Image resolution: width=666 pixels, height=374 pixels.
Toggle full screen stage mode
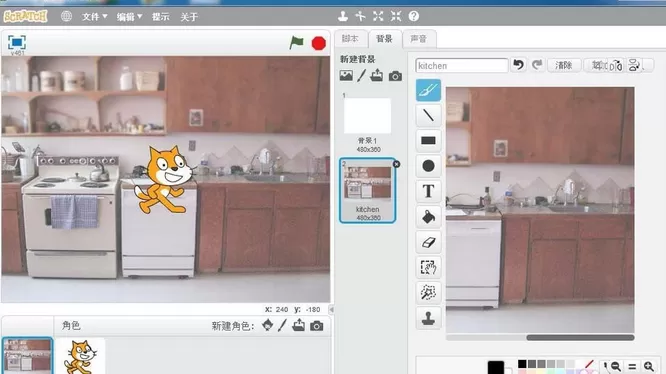click(x=17, y=42)
